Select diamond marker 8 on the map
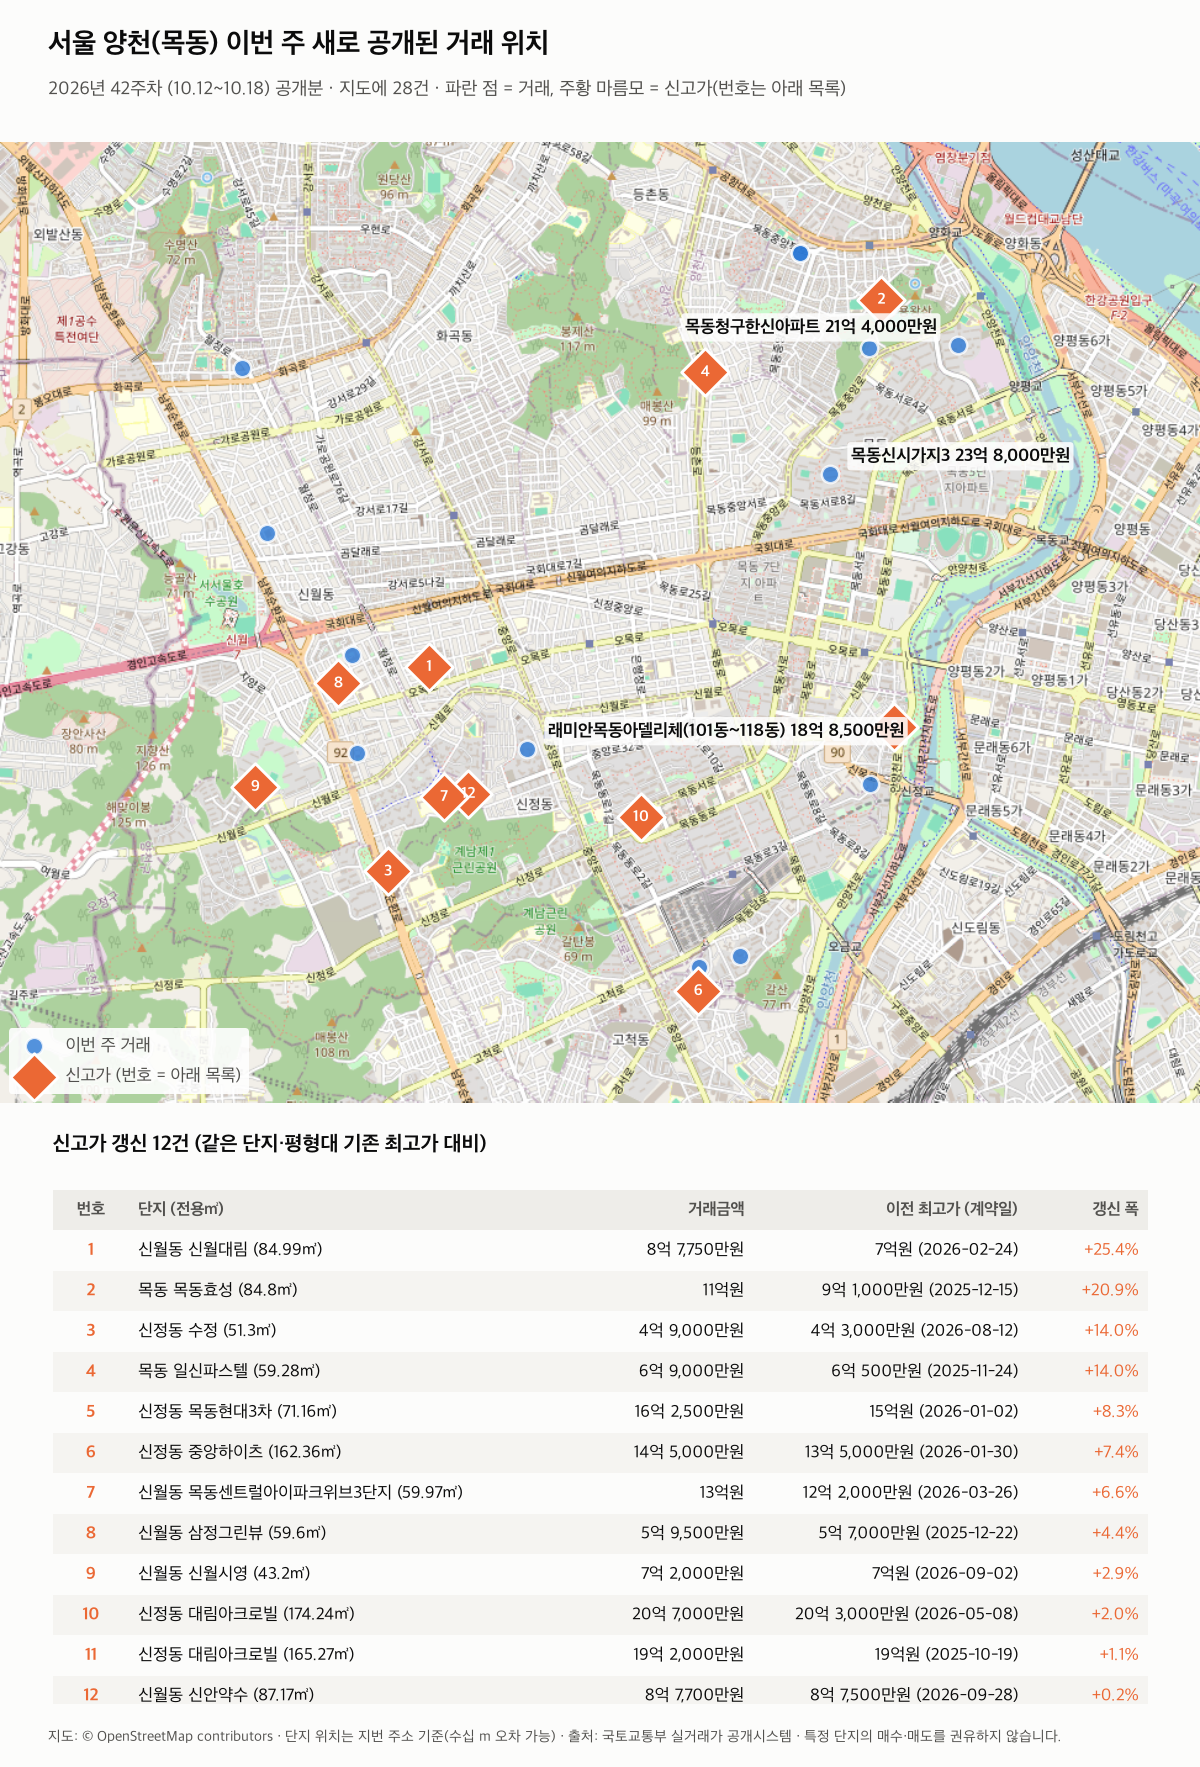This screenshot has height=1767, width=1200. click(x=338, y=682)
